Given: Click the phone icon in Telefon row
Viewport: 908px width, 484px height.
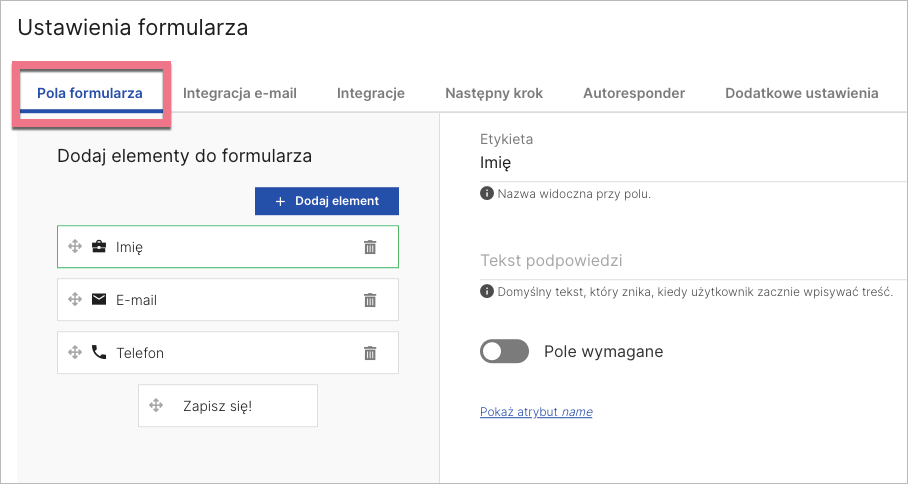Looking at the screenshot, I should [99, 353].
